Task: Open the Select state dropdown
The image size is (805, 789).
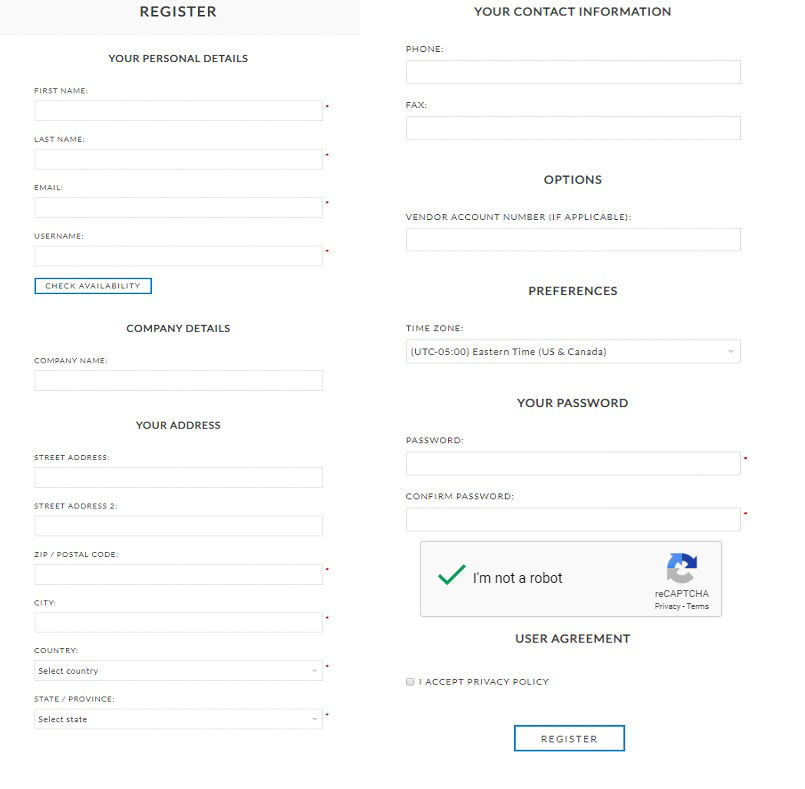Action: 178,719
